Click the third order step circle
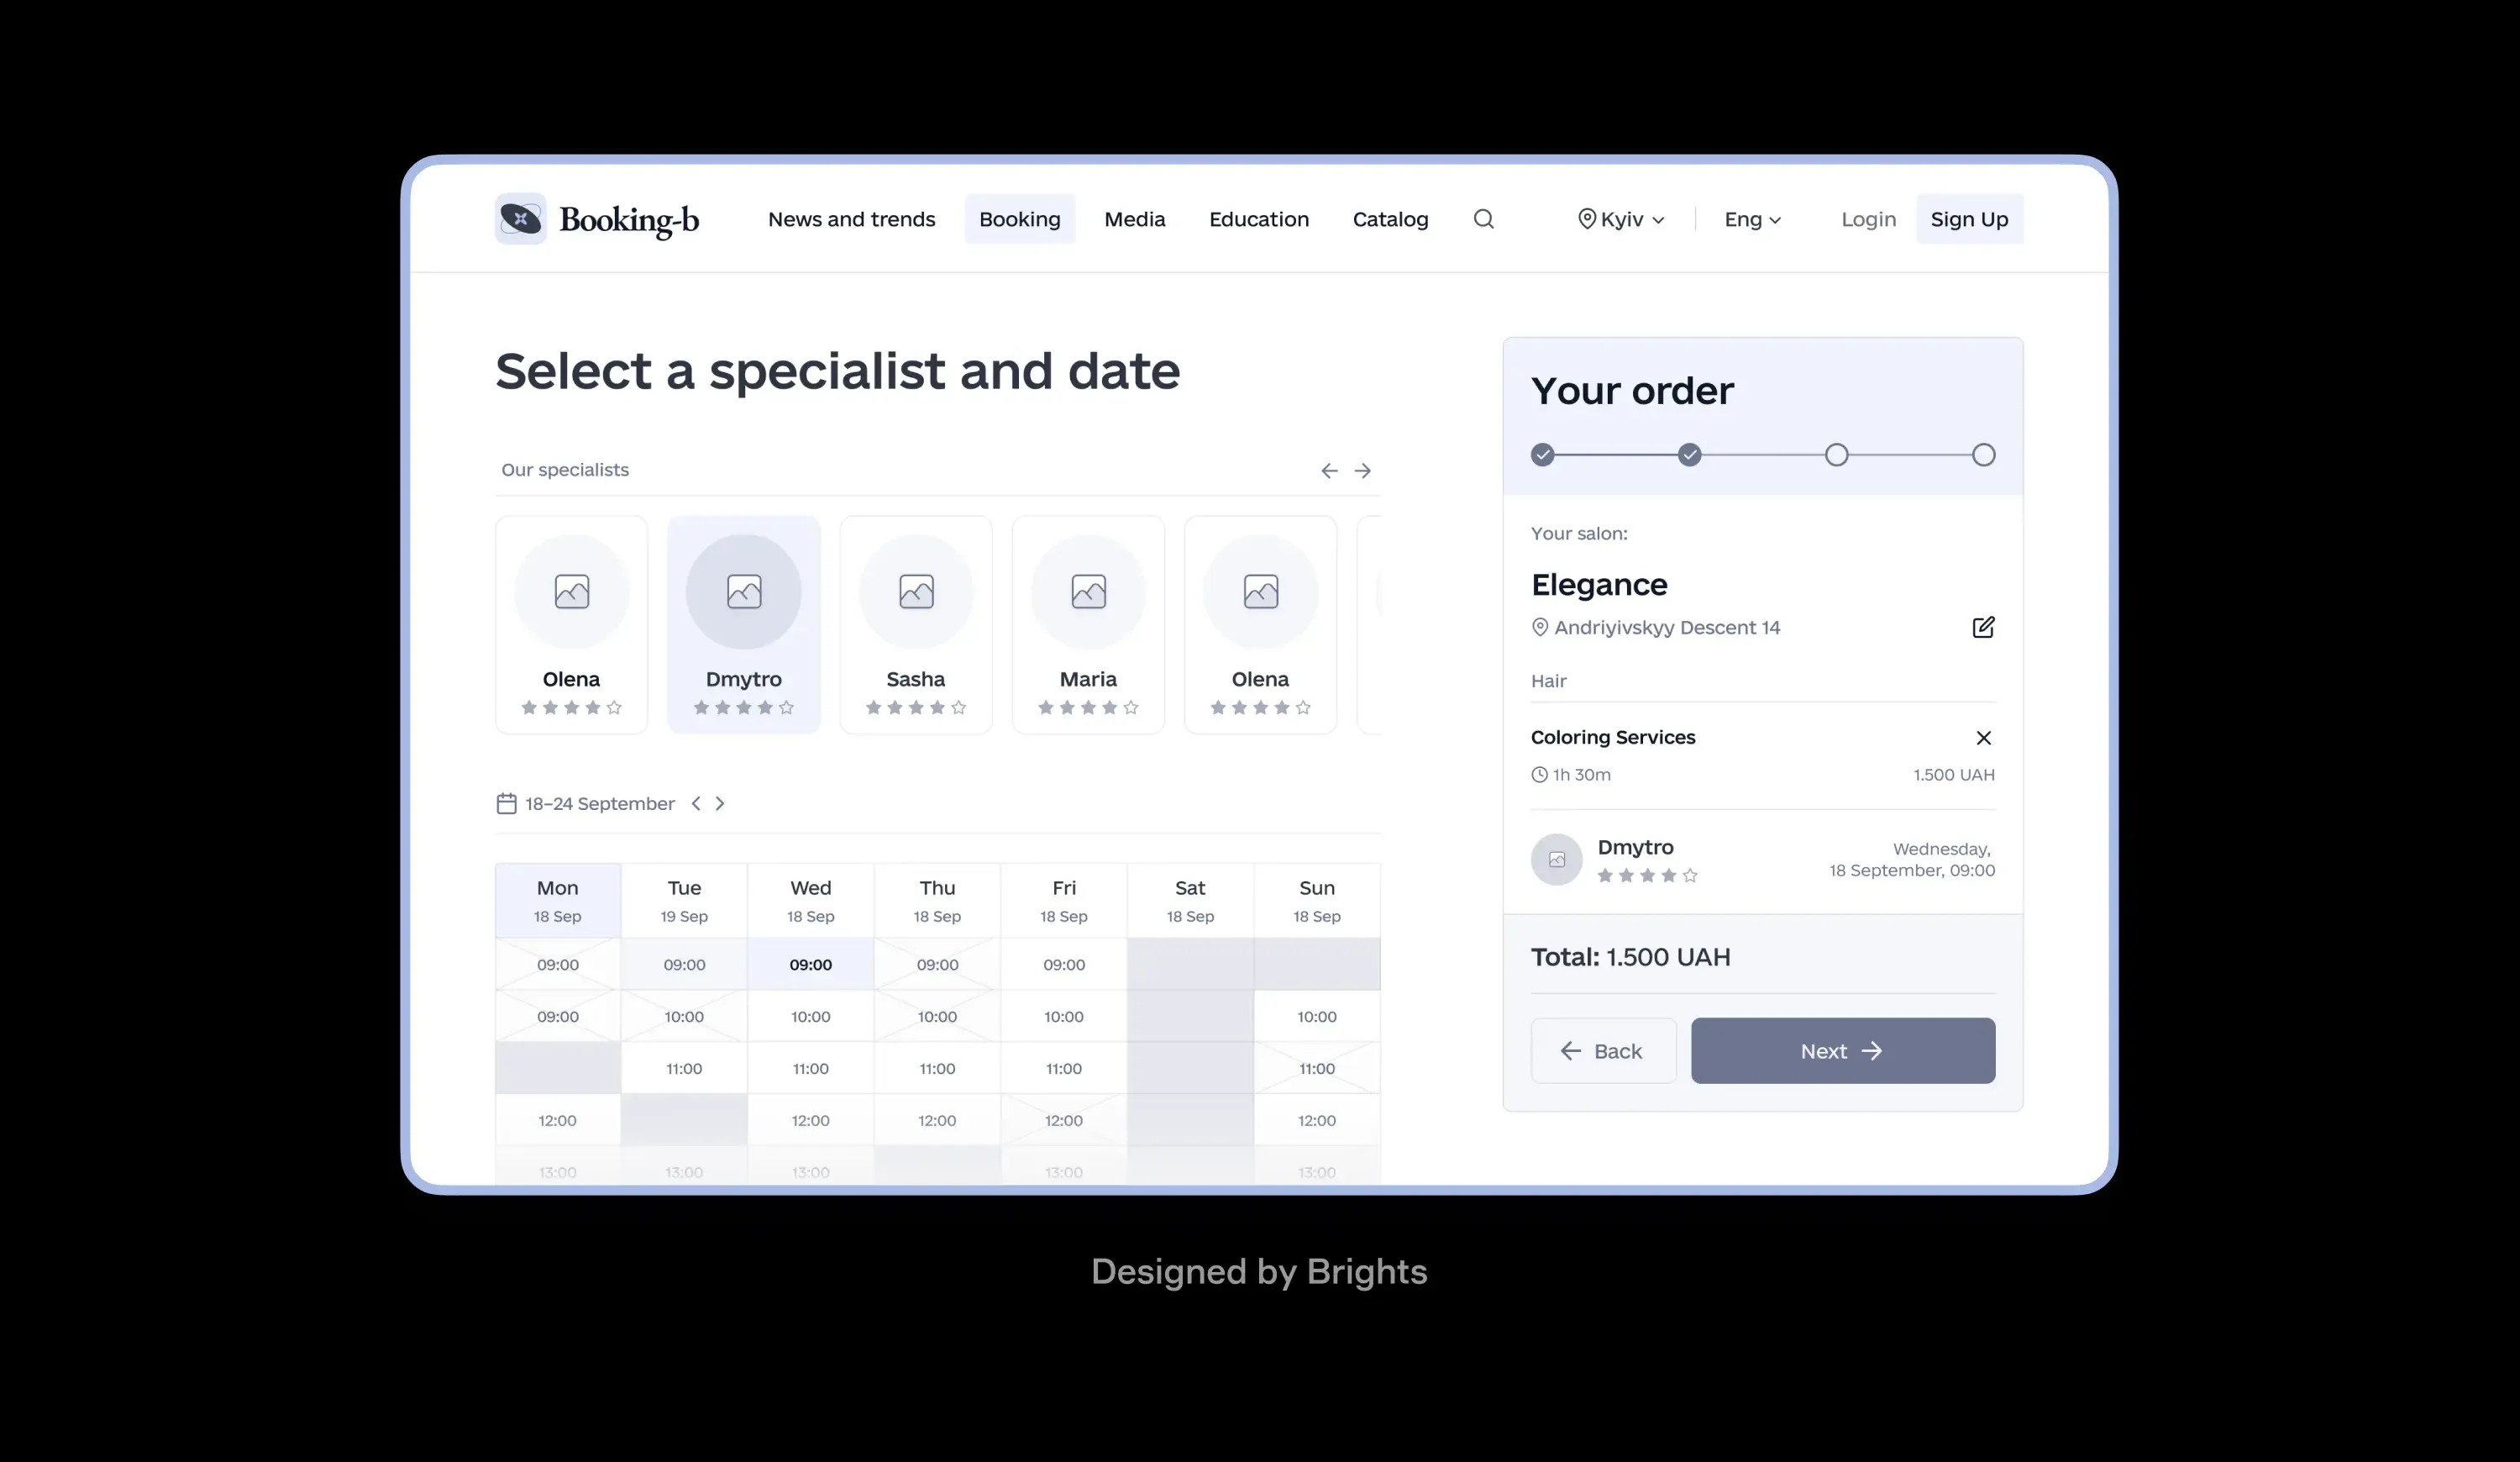Viewport: 2520px width, 1462px height. pyautogui.click(x=1837, y=455)
